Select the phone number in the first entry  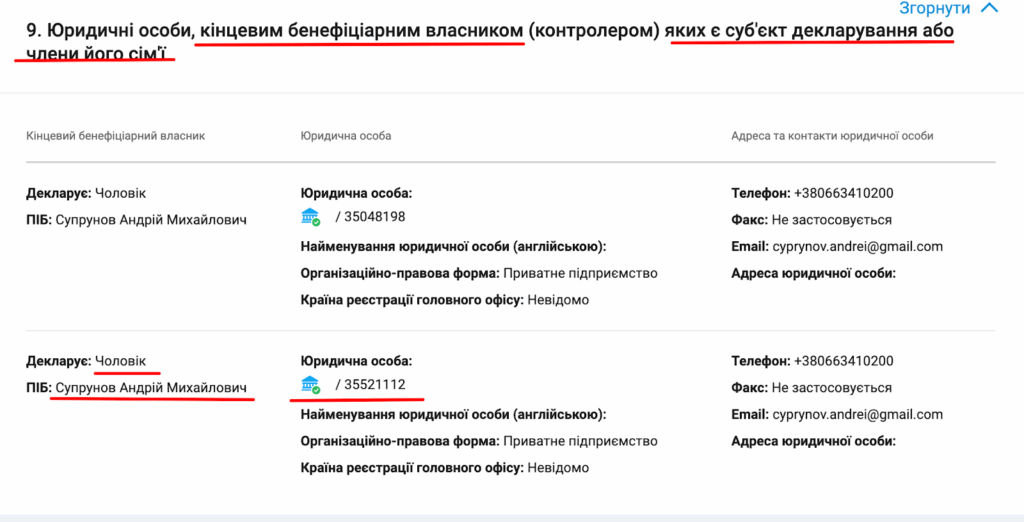click(843, 193)
